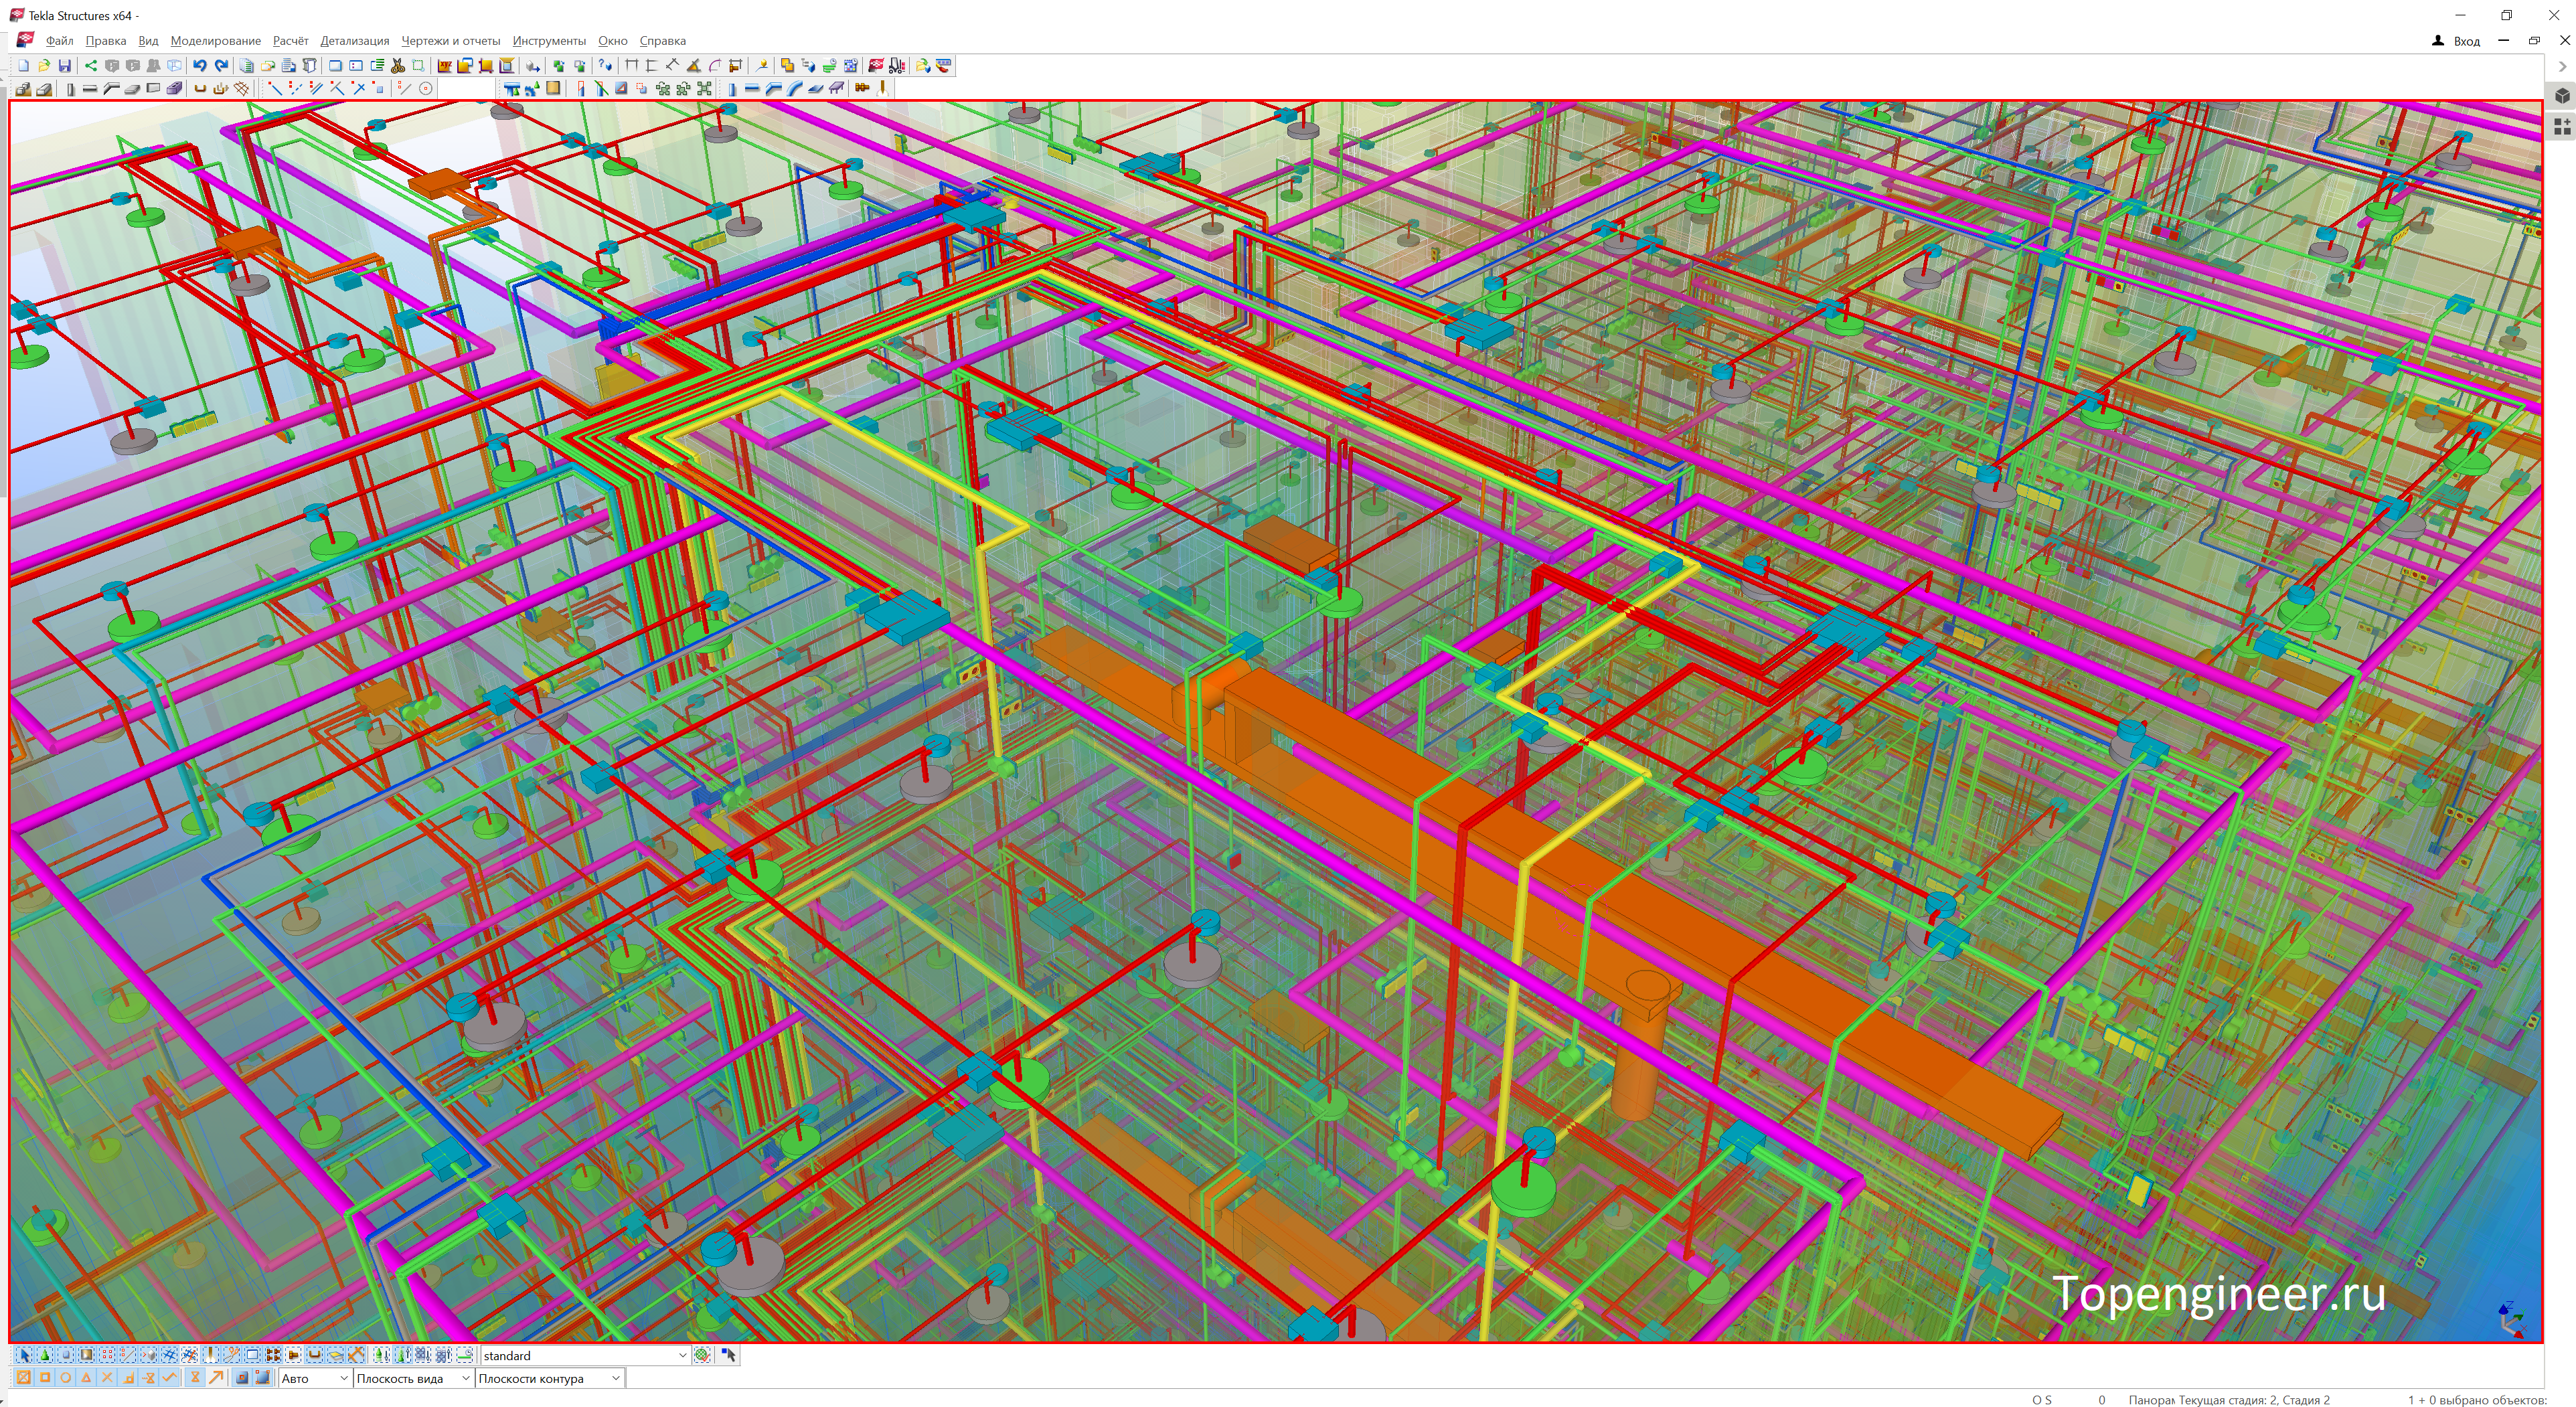Toggle snap to end points square
The height and width of the screenshot is (1407, 2576).
pyautogui.click(x=44, y=1378)
